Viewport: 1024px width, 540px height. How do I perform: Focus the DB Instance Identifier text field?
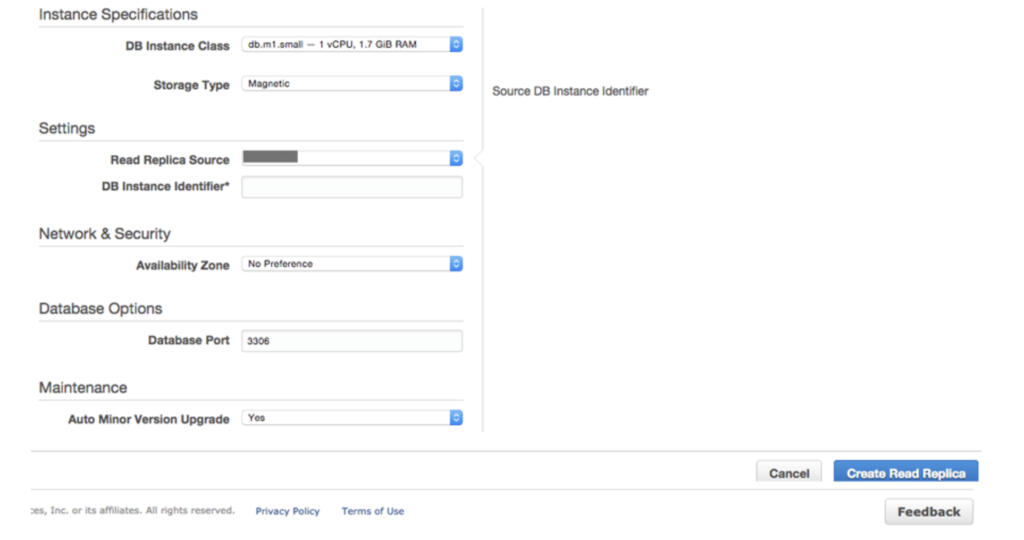352,187
